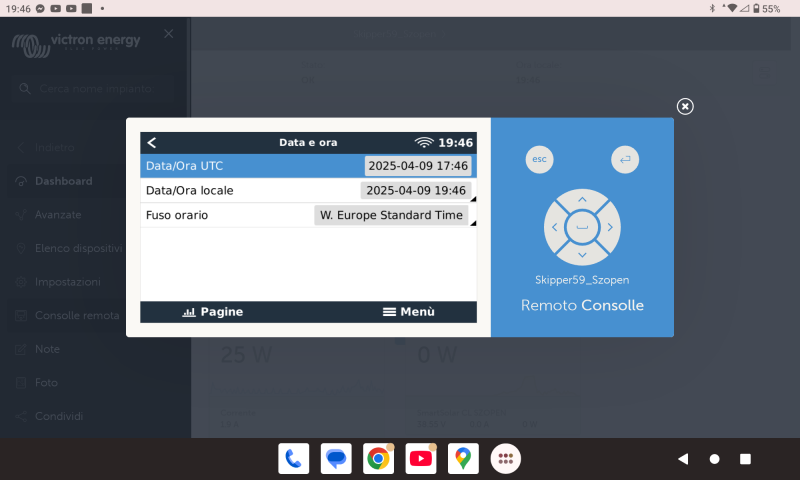Click the up arrow on the D-pad

point(582,199)
